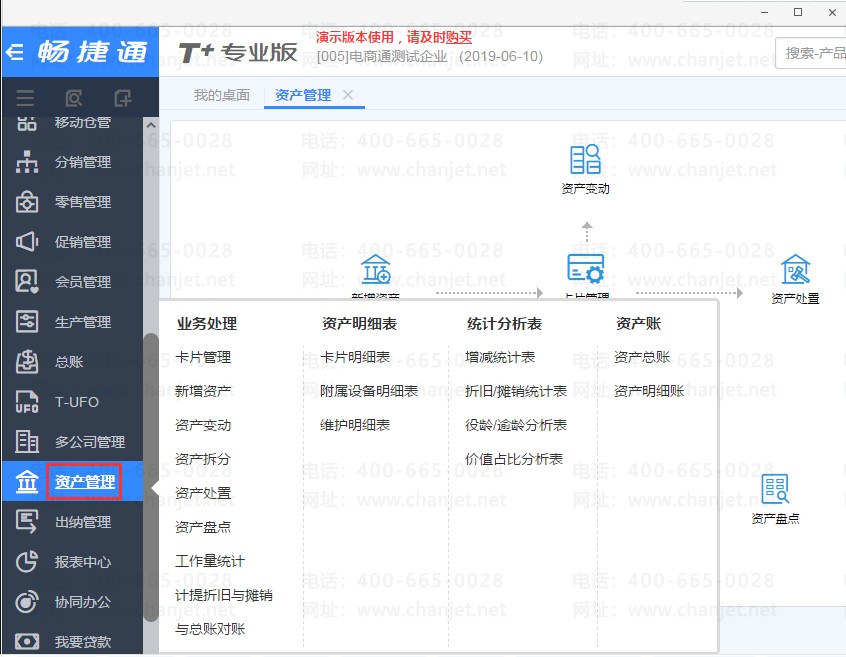Image resolution: width=846 pixels, height=657 pixels.
Task: Open the 多公司管理 building icon
Action: tap(26, 442)
